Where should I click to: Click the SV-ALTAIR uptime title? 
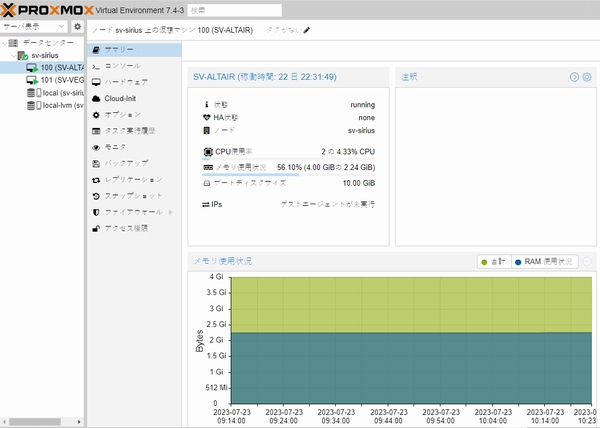tap(265, 77)
